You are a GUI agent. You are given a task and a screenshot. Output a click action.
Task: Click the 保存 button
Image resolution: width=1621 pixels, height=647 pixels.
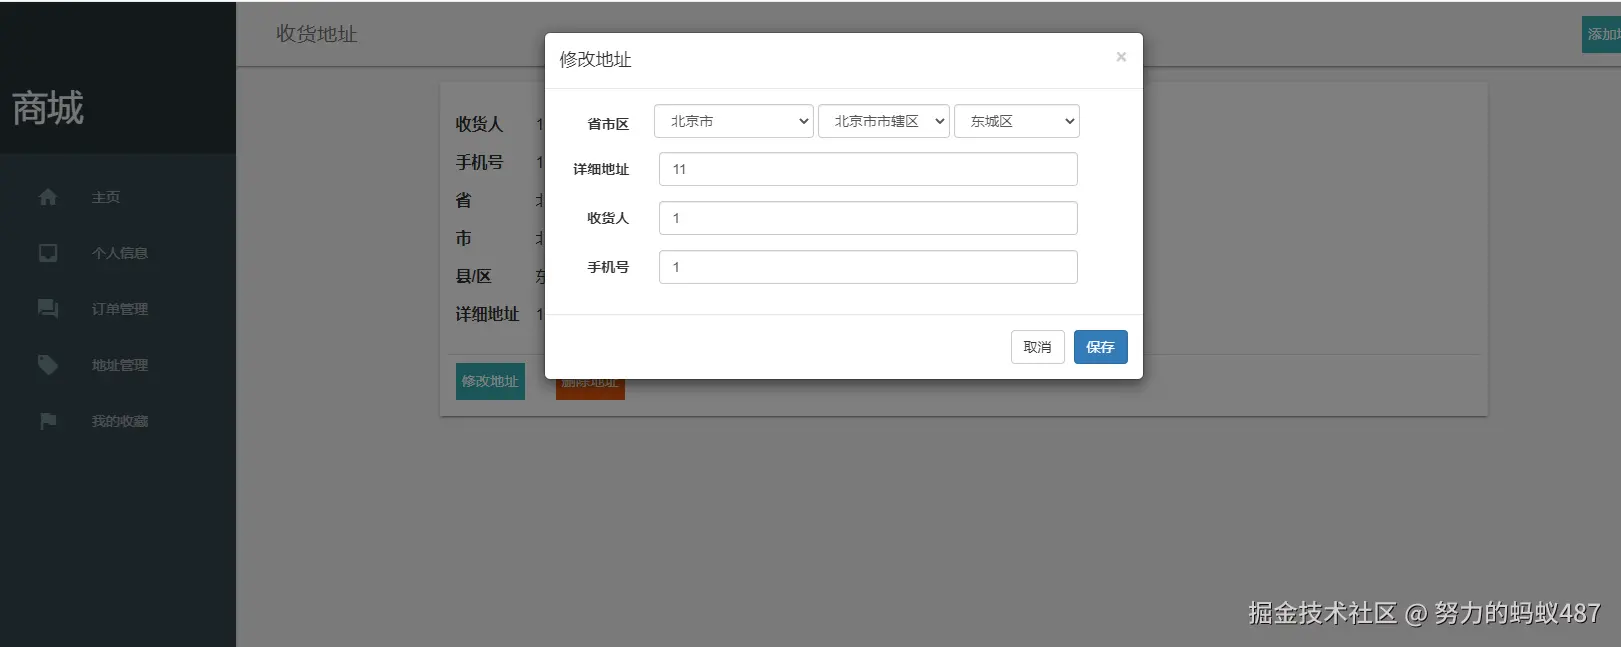pyautogui.click(x=1100, y=347)
